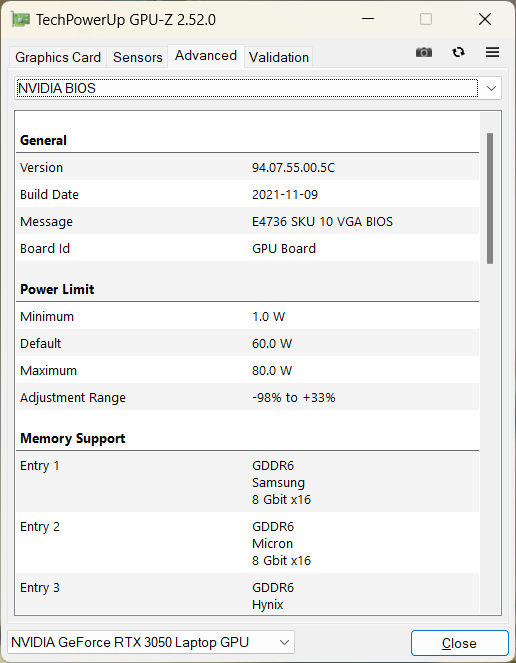Select the Minimum power value 1.0 W

point(269,317)
